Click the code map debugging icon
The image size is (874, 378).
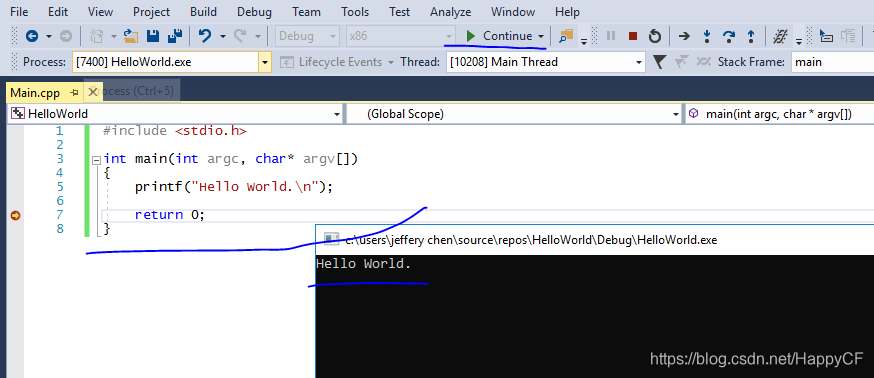click(780, 37)
